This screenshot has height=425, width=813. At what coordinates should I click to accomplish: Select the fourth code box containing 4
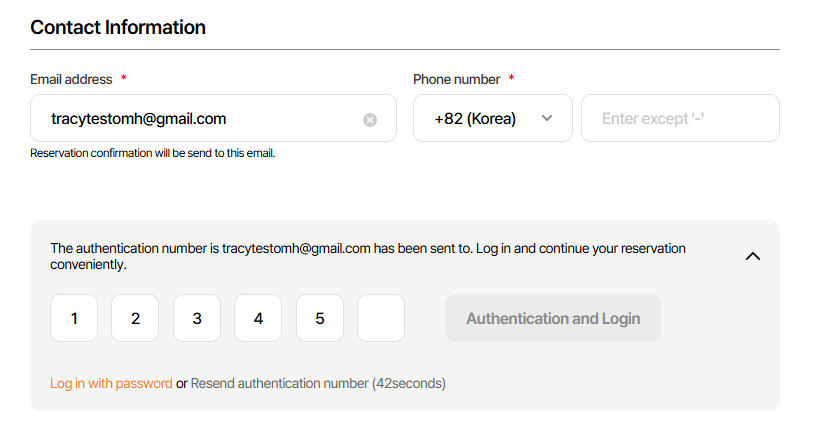tap(258, 319)
